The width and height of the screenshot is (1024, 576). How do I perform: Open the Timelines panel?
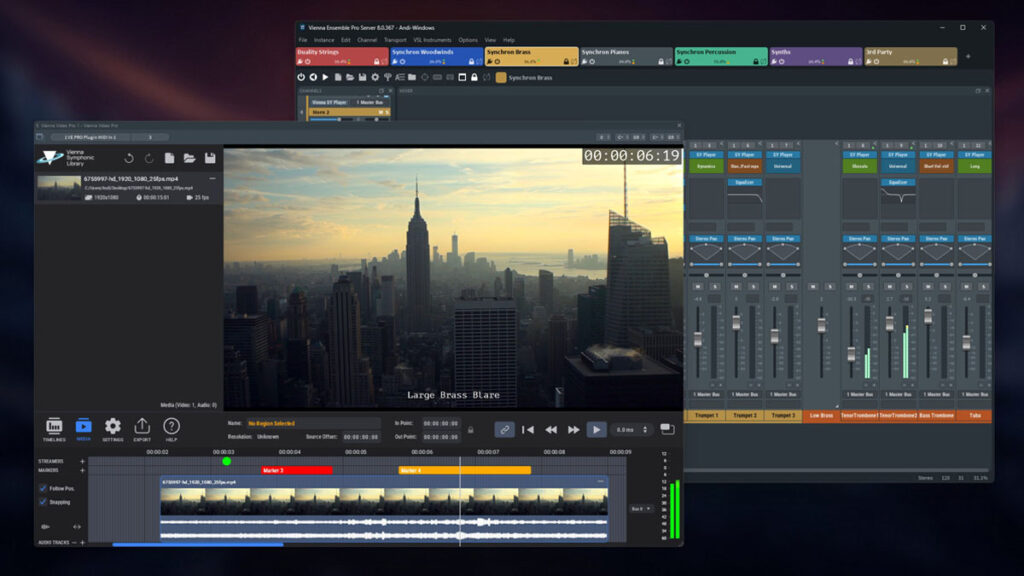[54, 429]
